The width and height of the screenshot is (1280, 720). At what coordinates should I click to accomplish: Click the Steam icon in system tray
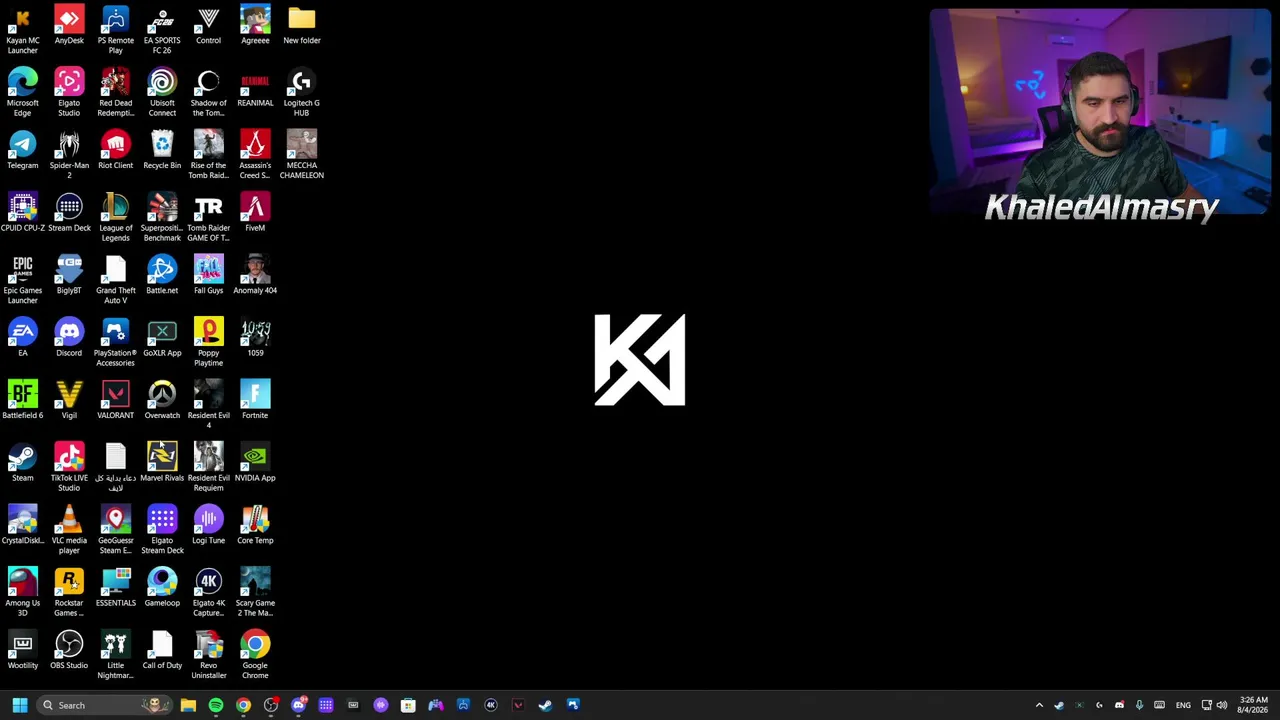click(1059, 705)
